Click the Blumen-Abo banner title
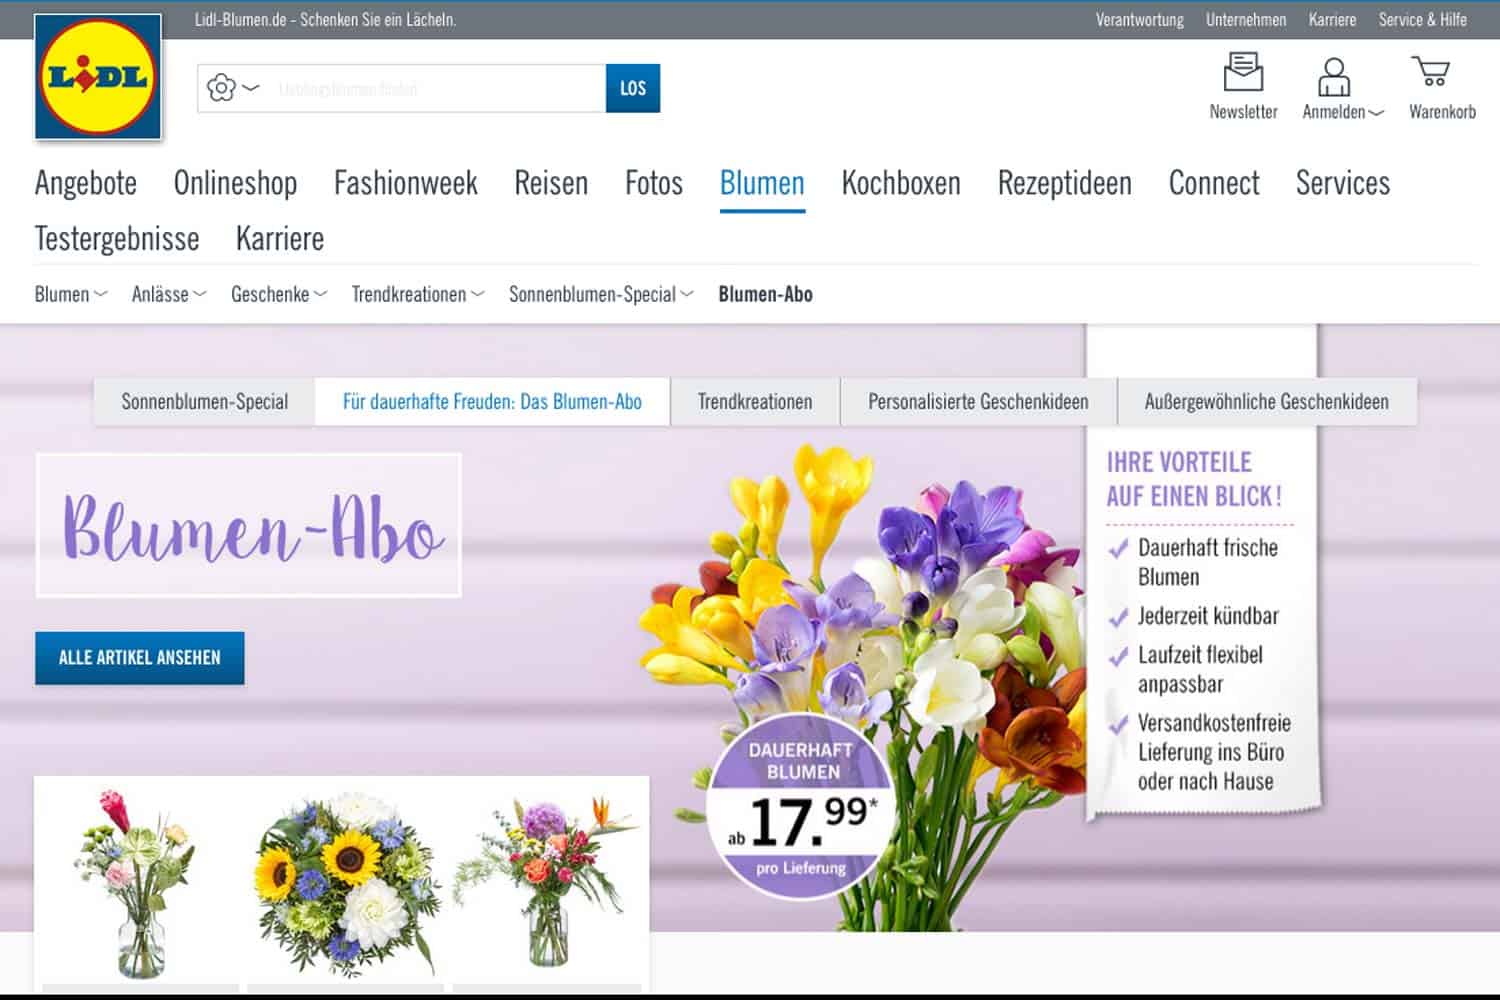Viewport: 1500px width, 1000px height. [249, 525]
